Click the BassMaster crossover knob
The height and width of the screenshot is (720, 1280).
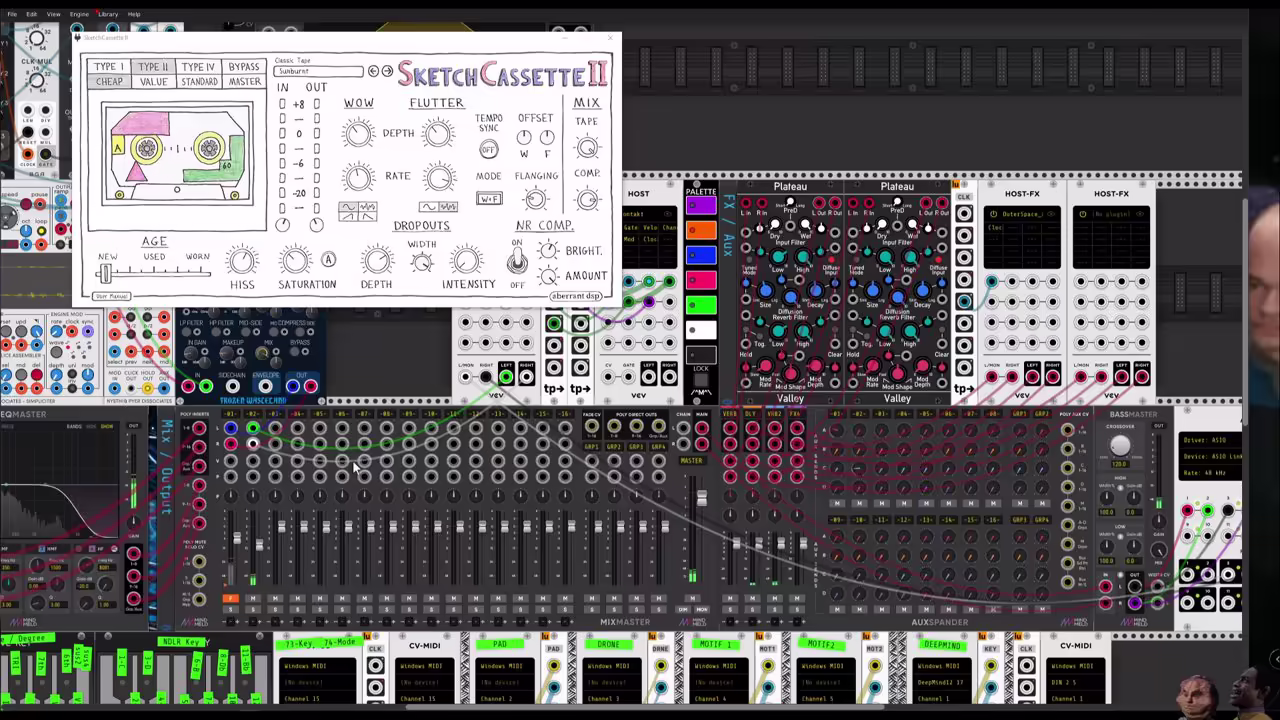1120,446
